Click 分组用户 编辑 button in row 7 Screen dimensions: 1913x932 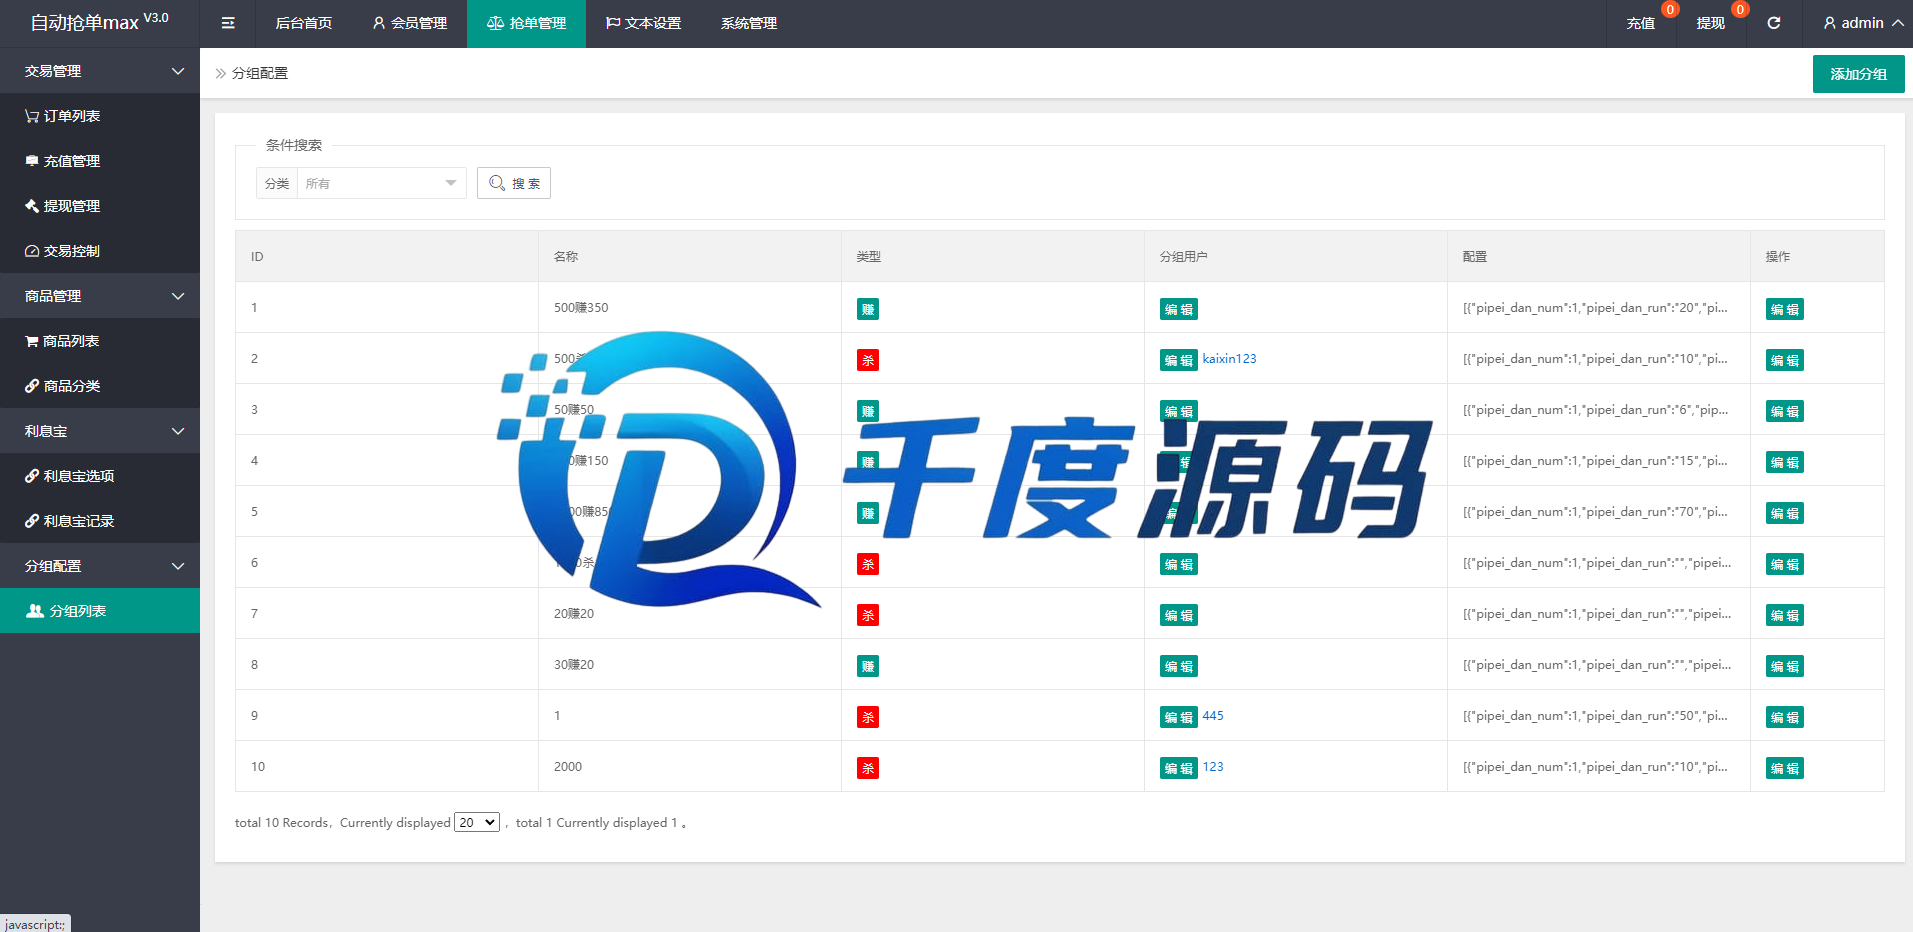click(1179, 615)
